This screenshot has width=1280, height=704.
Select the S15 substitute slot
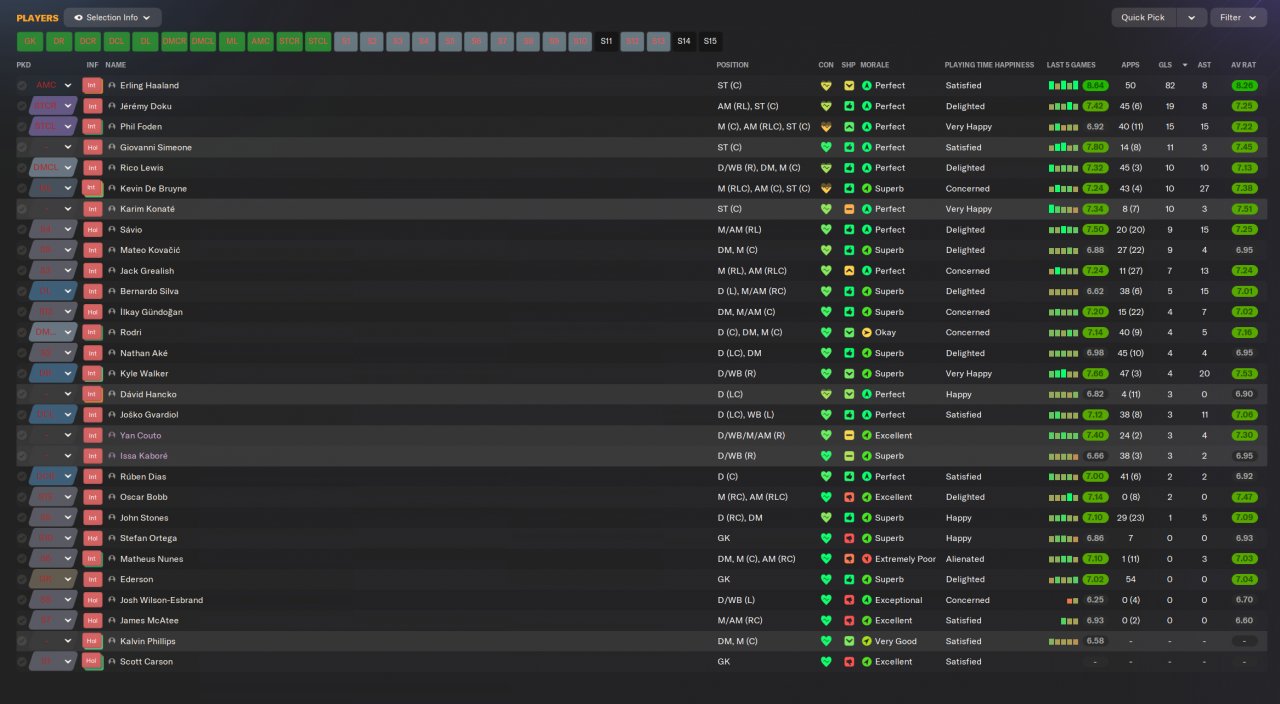point(710,42)
